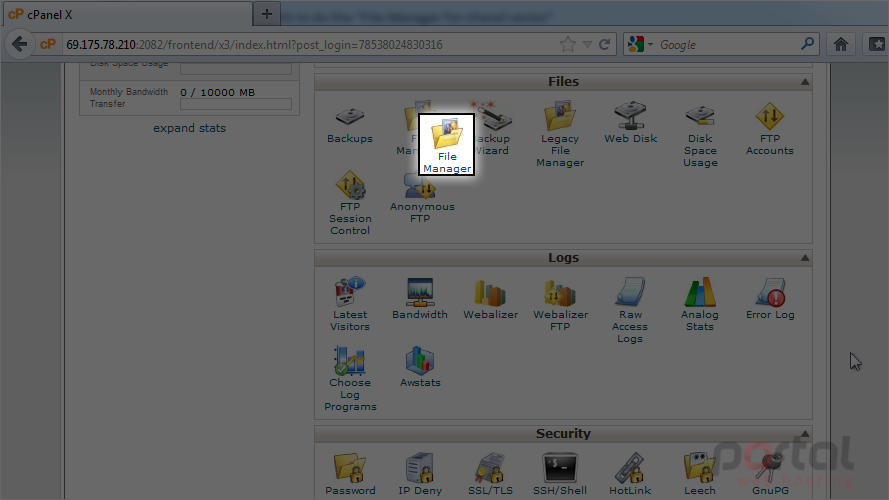889x500 pixels.
Task: Open HotLink protection
Action: click(630, 474)
